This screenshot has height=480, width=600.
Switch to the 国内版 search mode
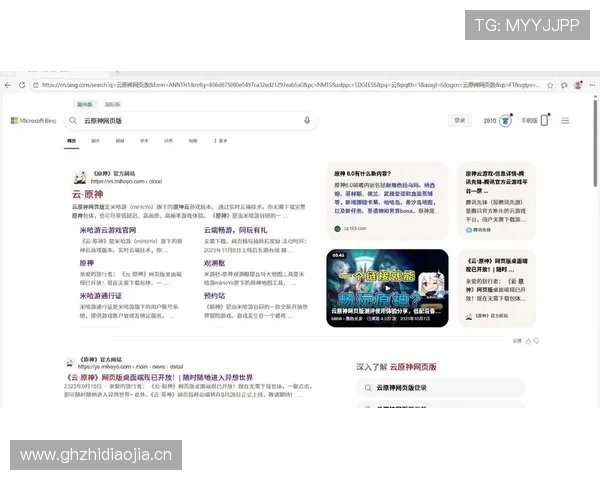tap(85, 104)
